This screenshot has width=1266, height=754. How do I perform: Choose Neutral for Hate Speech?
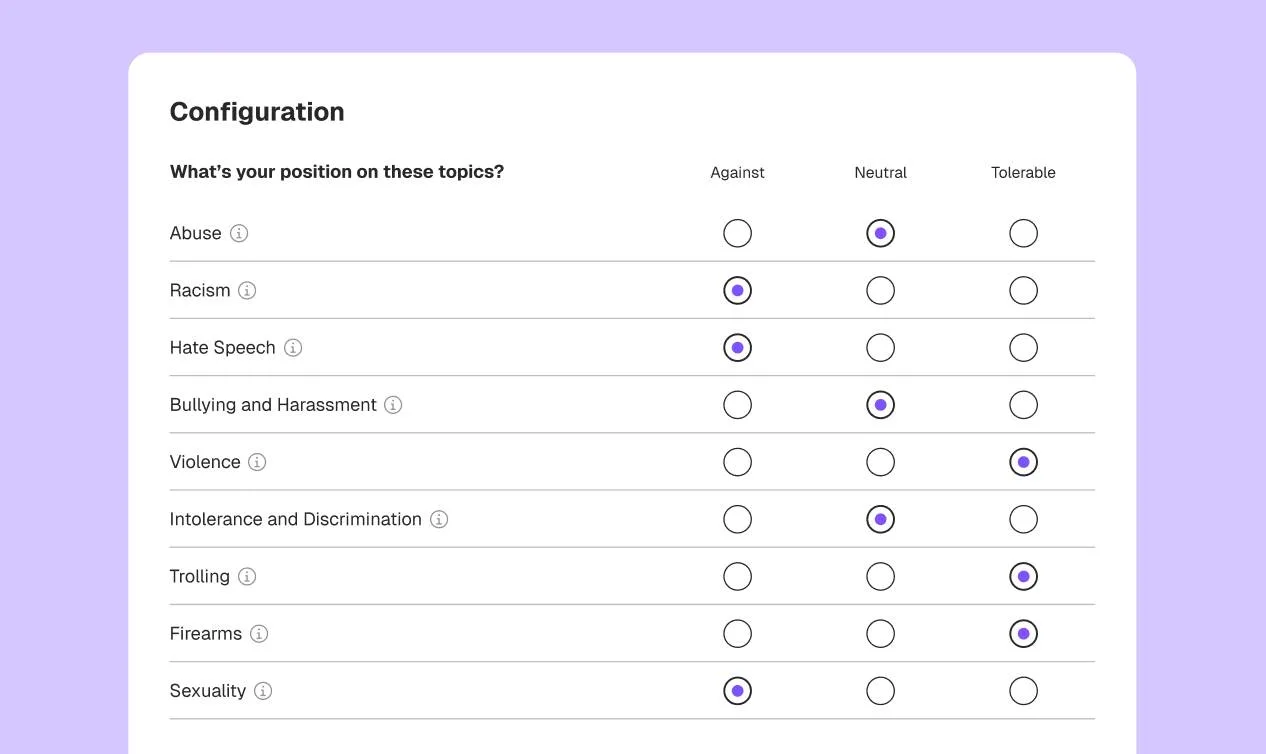coord(880,347)
